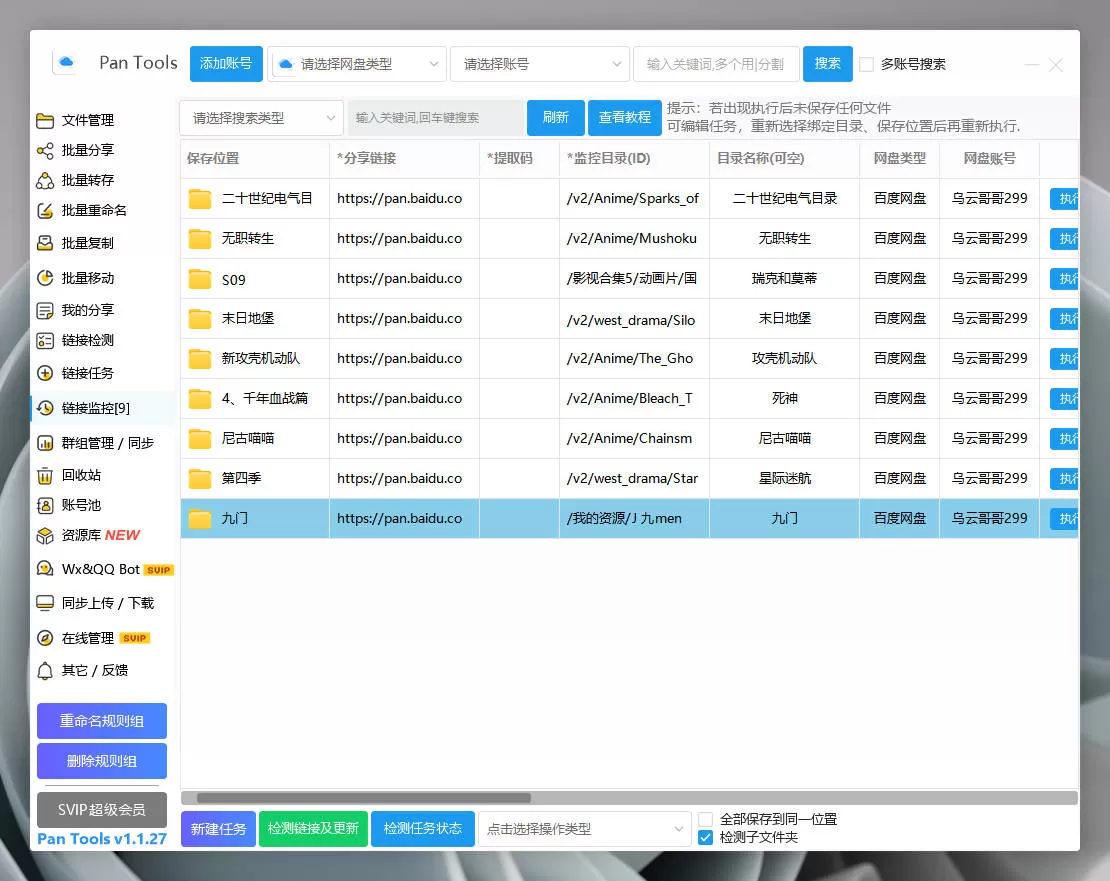Click the 查看教程 button
The height and width of the screenshot is (881, 1110).
(624, 117)
